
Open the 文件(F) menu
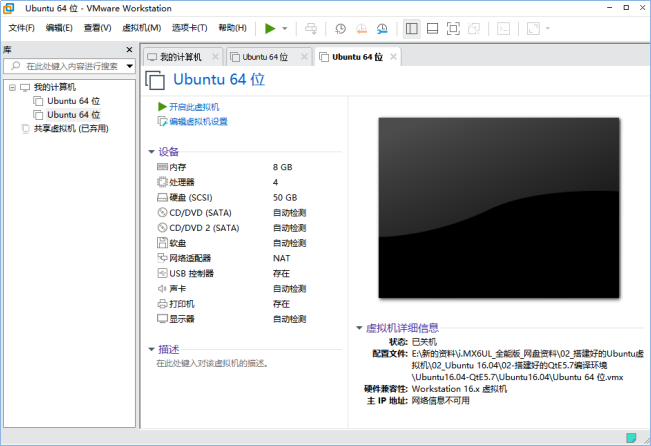[x=22, y=28]
